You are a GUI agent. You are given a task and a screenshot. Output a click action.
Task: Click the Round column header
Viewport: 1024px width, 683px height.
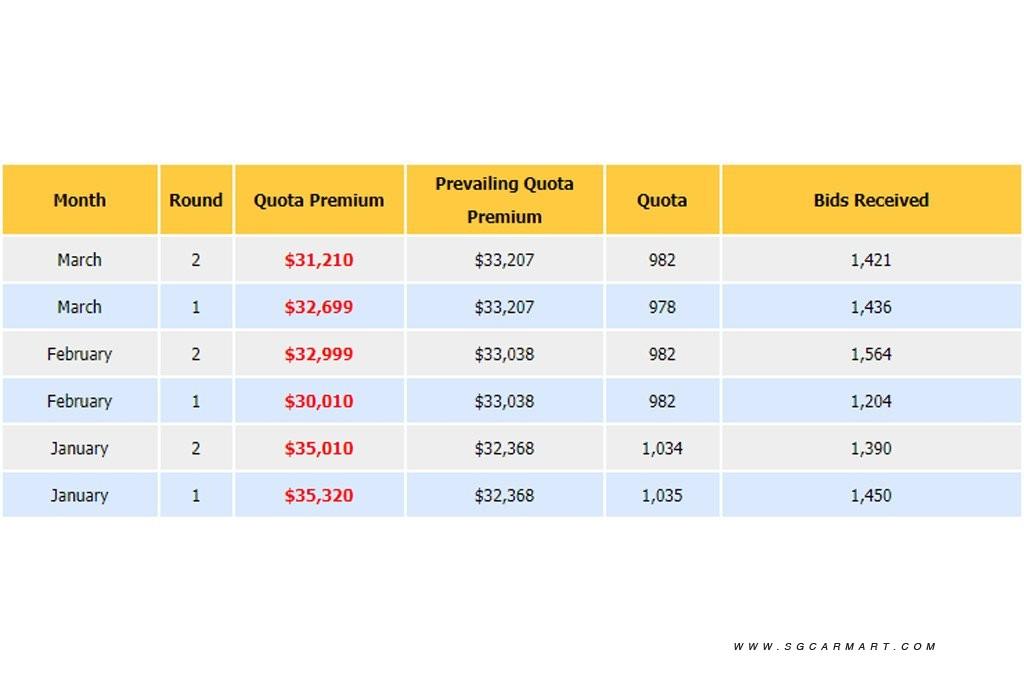(196, 200)
